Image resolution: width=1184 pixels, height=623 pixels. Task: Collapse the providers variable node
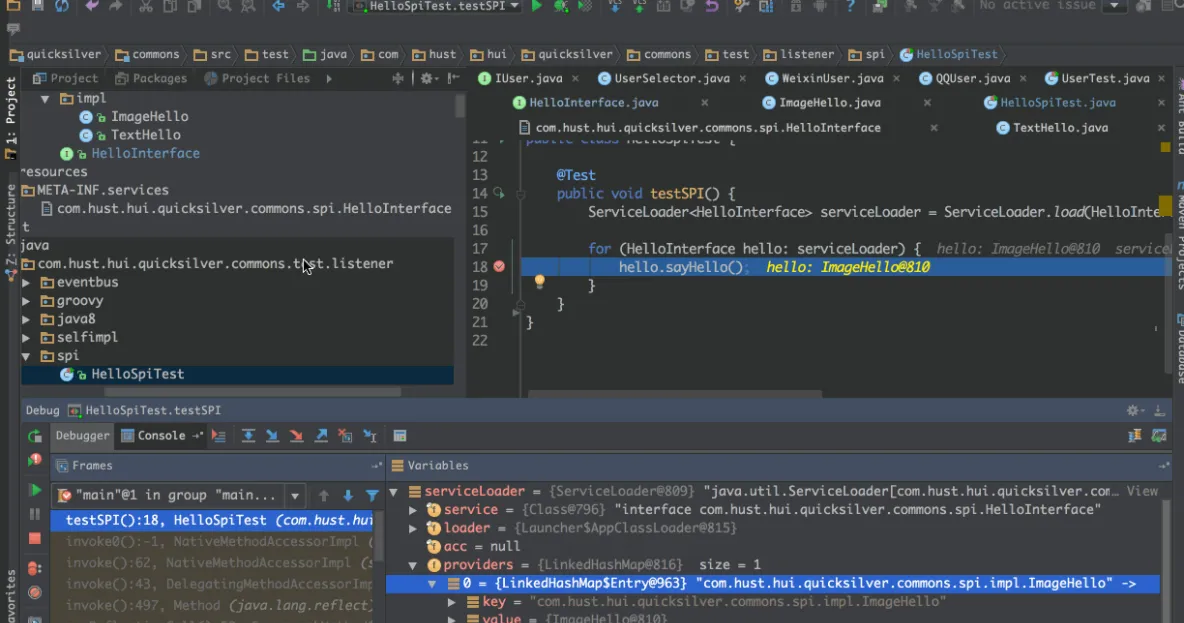(412, 565)
